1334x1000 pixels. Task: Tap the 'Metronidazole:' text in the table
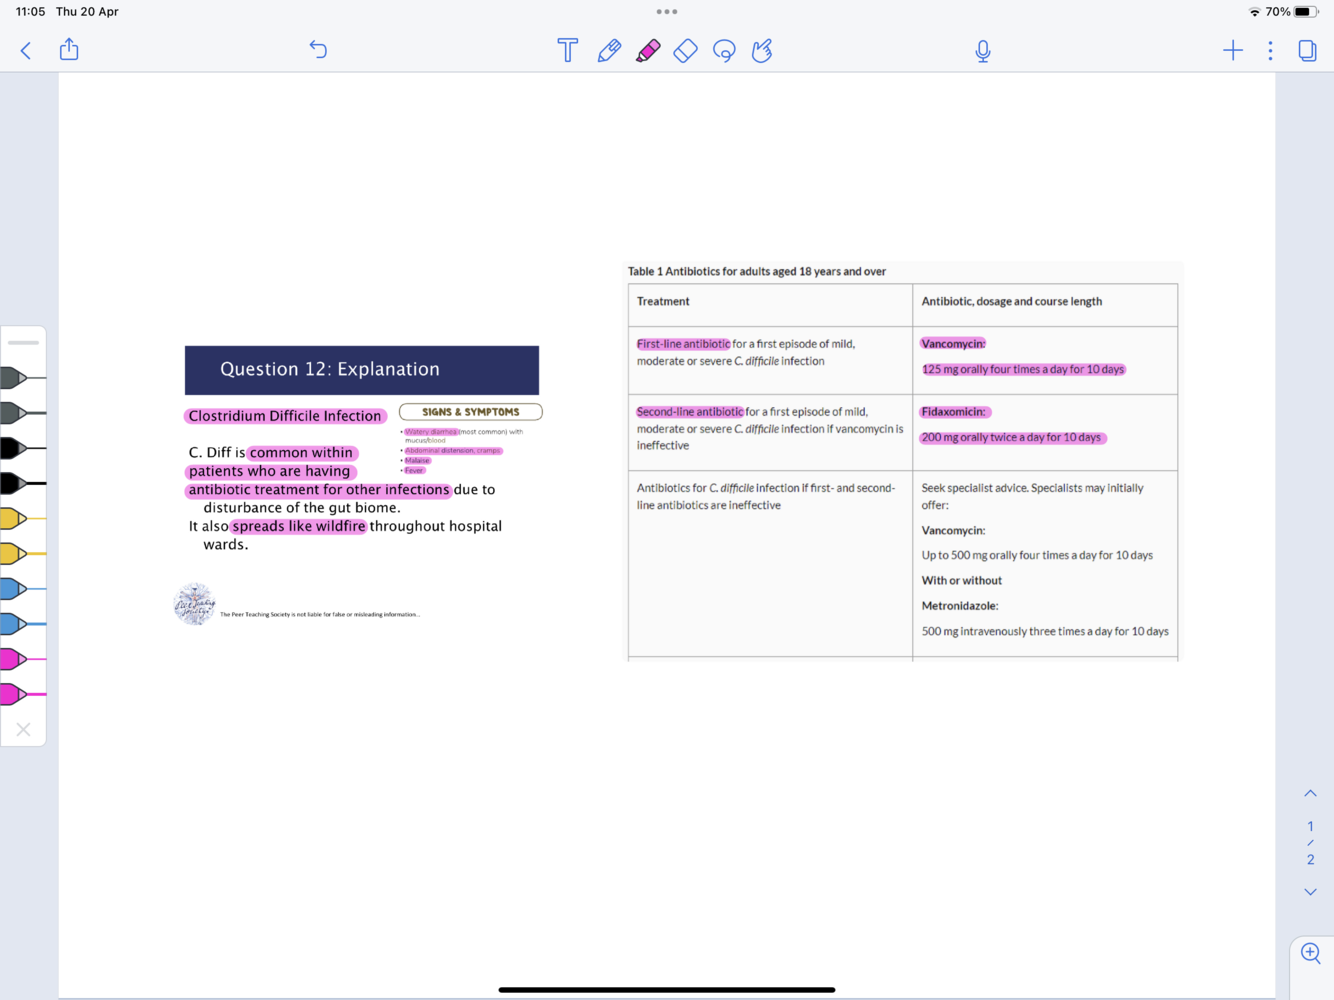(960, 606)
